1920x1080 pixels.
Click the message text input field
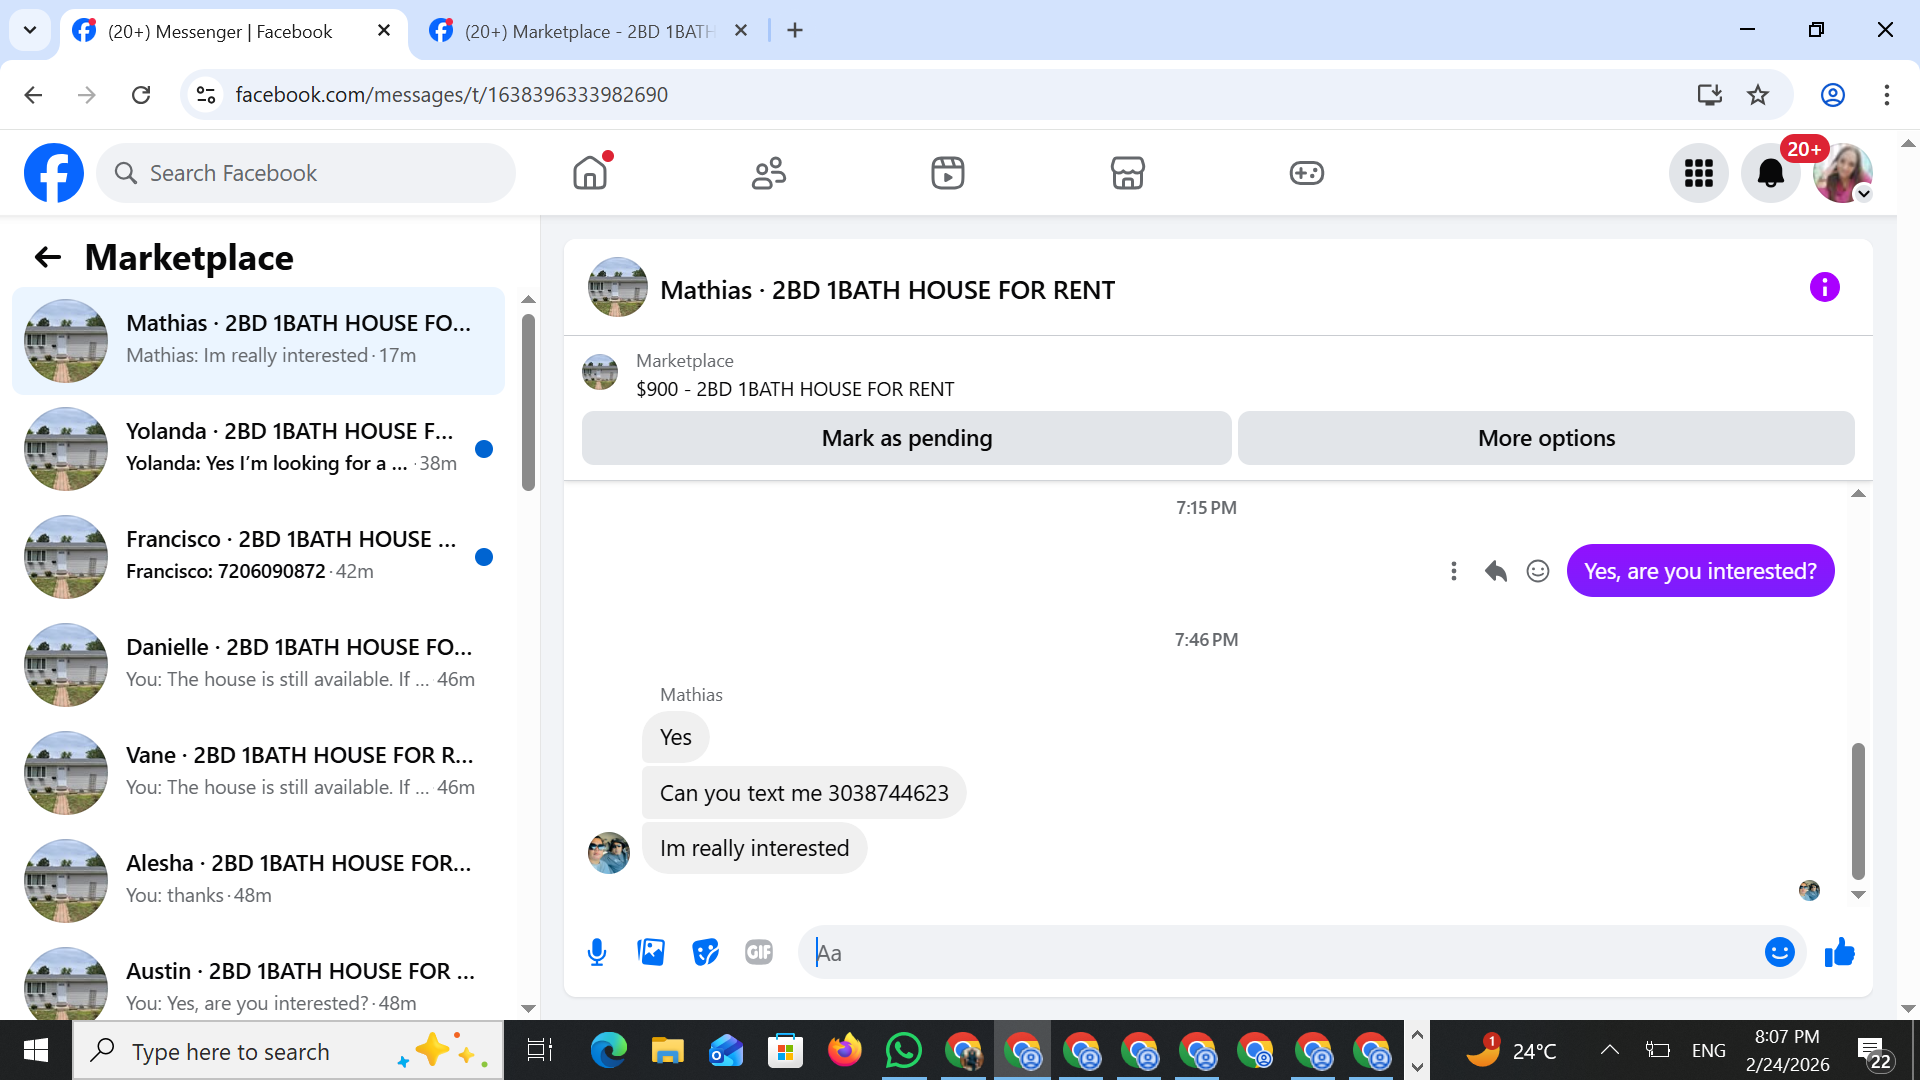pyautogui.click(x=1280, y=952)
